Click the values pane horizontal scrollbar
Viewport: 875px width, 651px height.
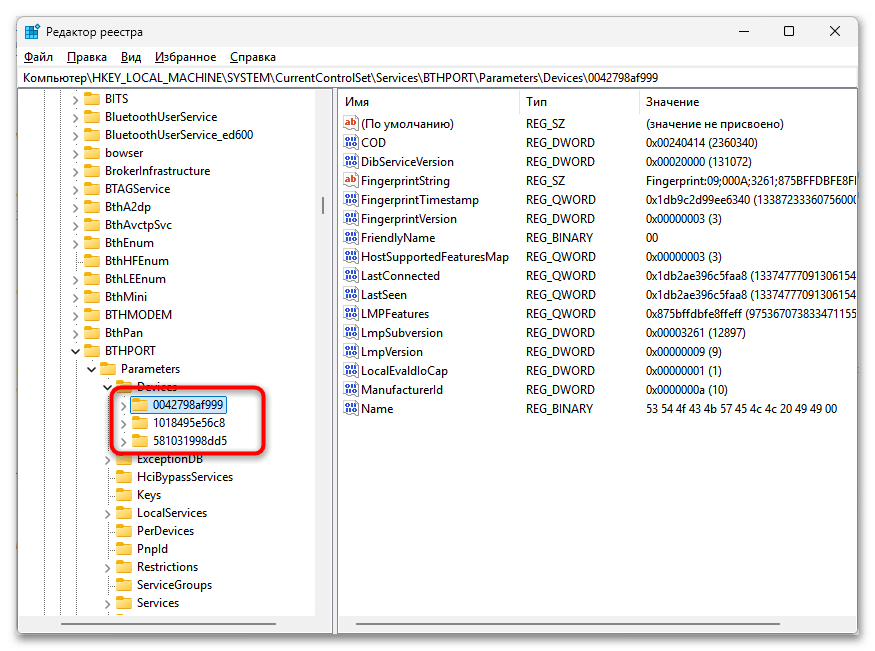pos(568,624)
